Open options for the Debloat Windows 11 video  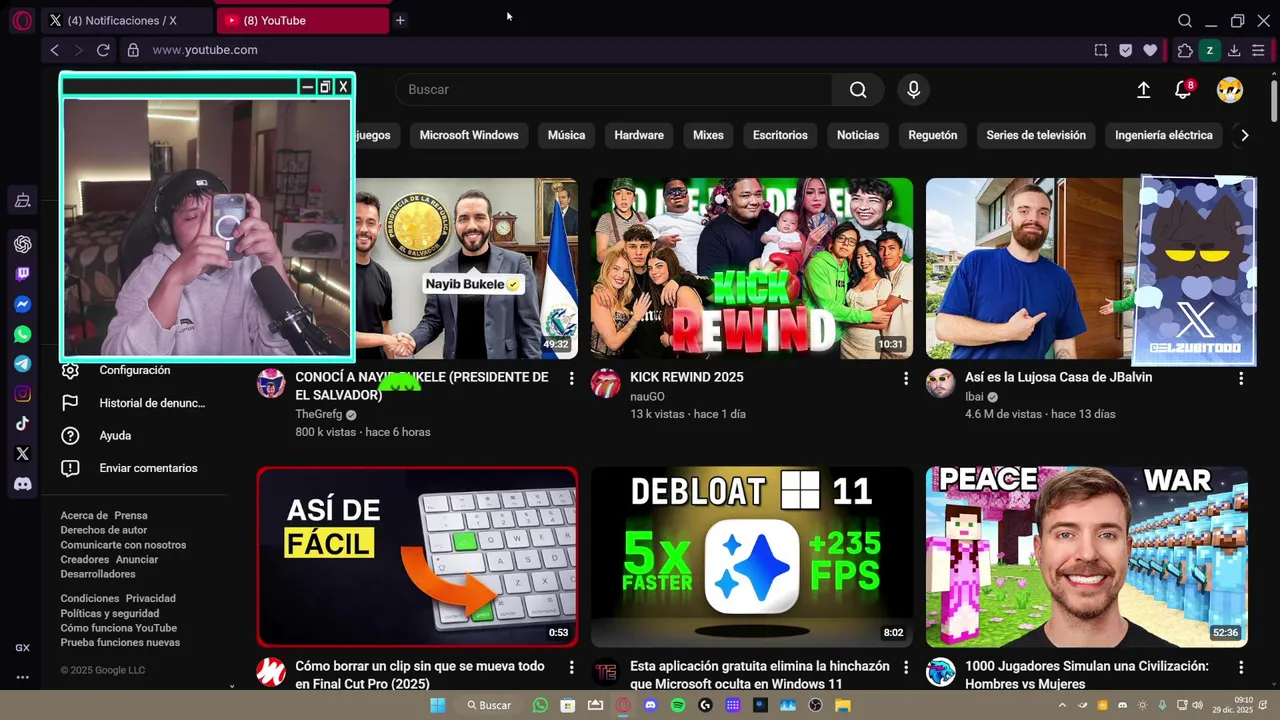[x=906, y=667]
